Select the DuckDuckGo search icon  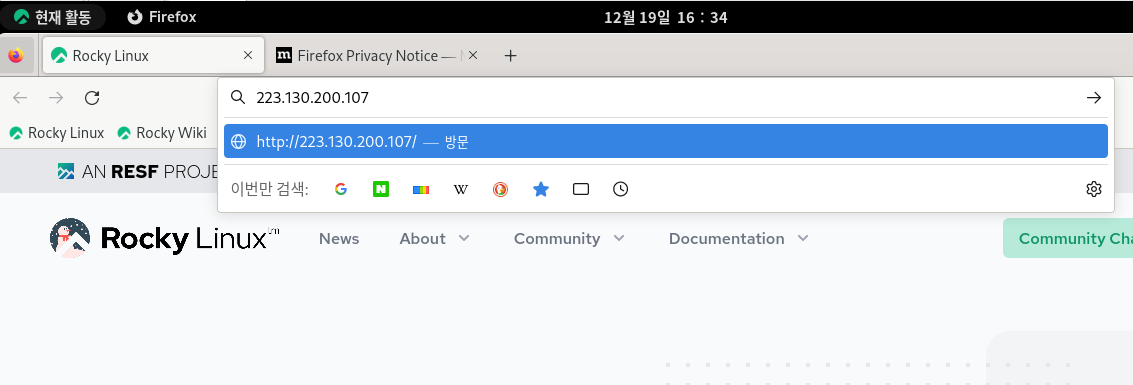[500, 189]
